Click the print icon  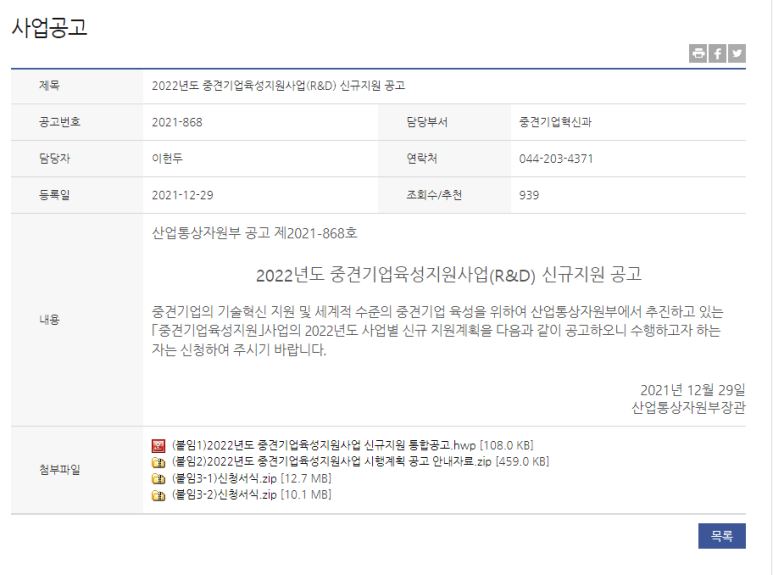(698, 53)
